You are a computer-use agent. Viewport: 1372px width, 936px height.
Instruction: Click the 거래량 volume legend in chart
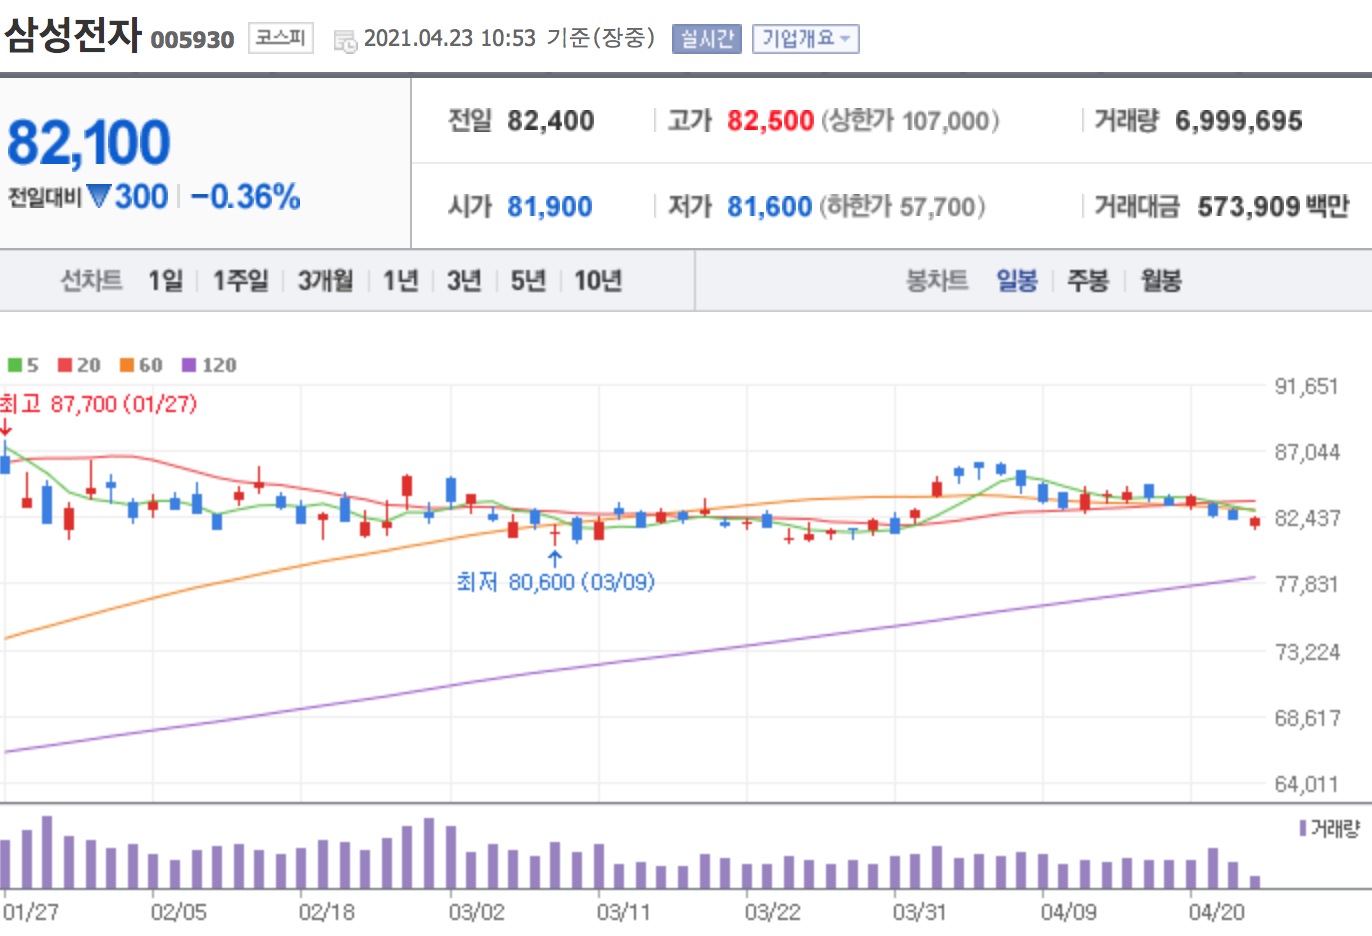[x=1330, y=829]
